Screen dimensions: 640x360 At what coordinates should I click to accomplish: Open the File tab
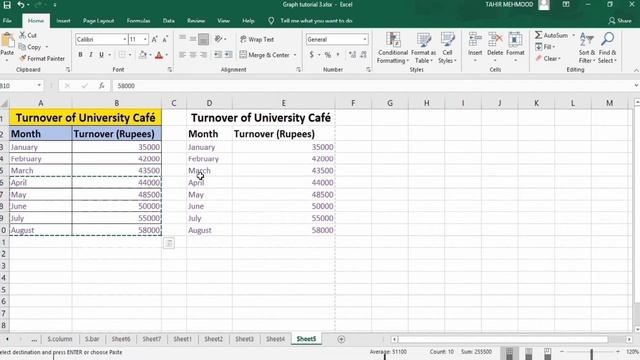pos(7,20)
